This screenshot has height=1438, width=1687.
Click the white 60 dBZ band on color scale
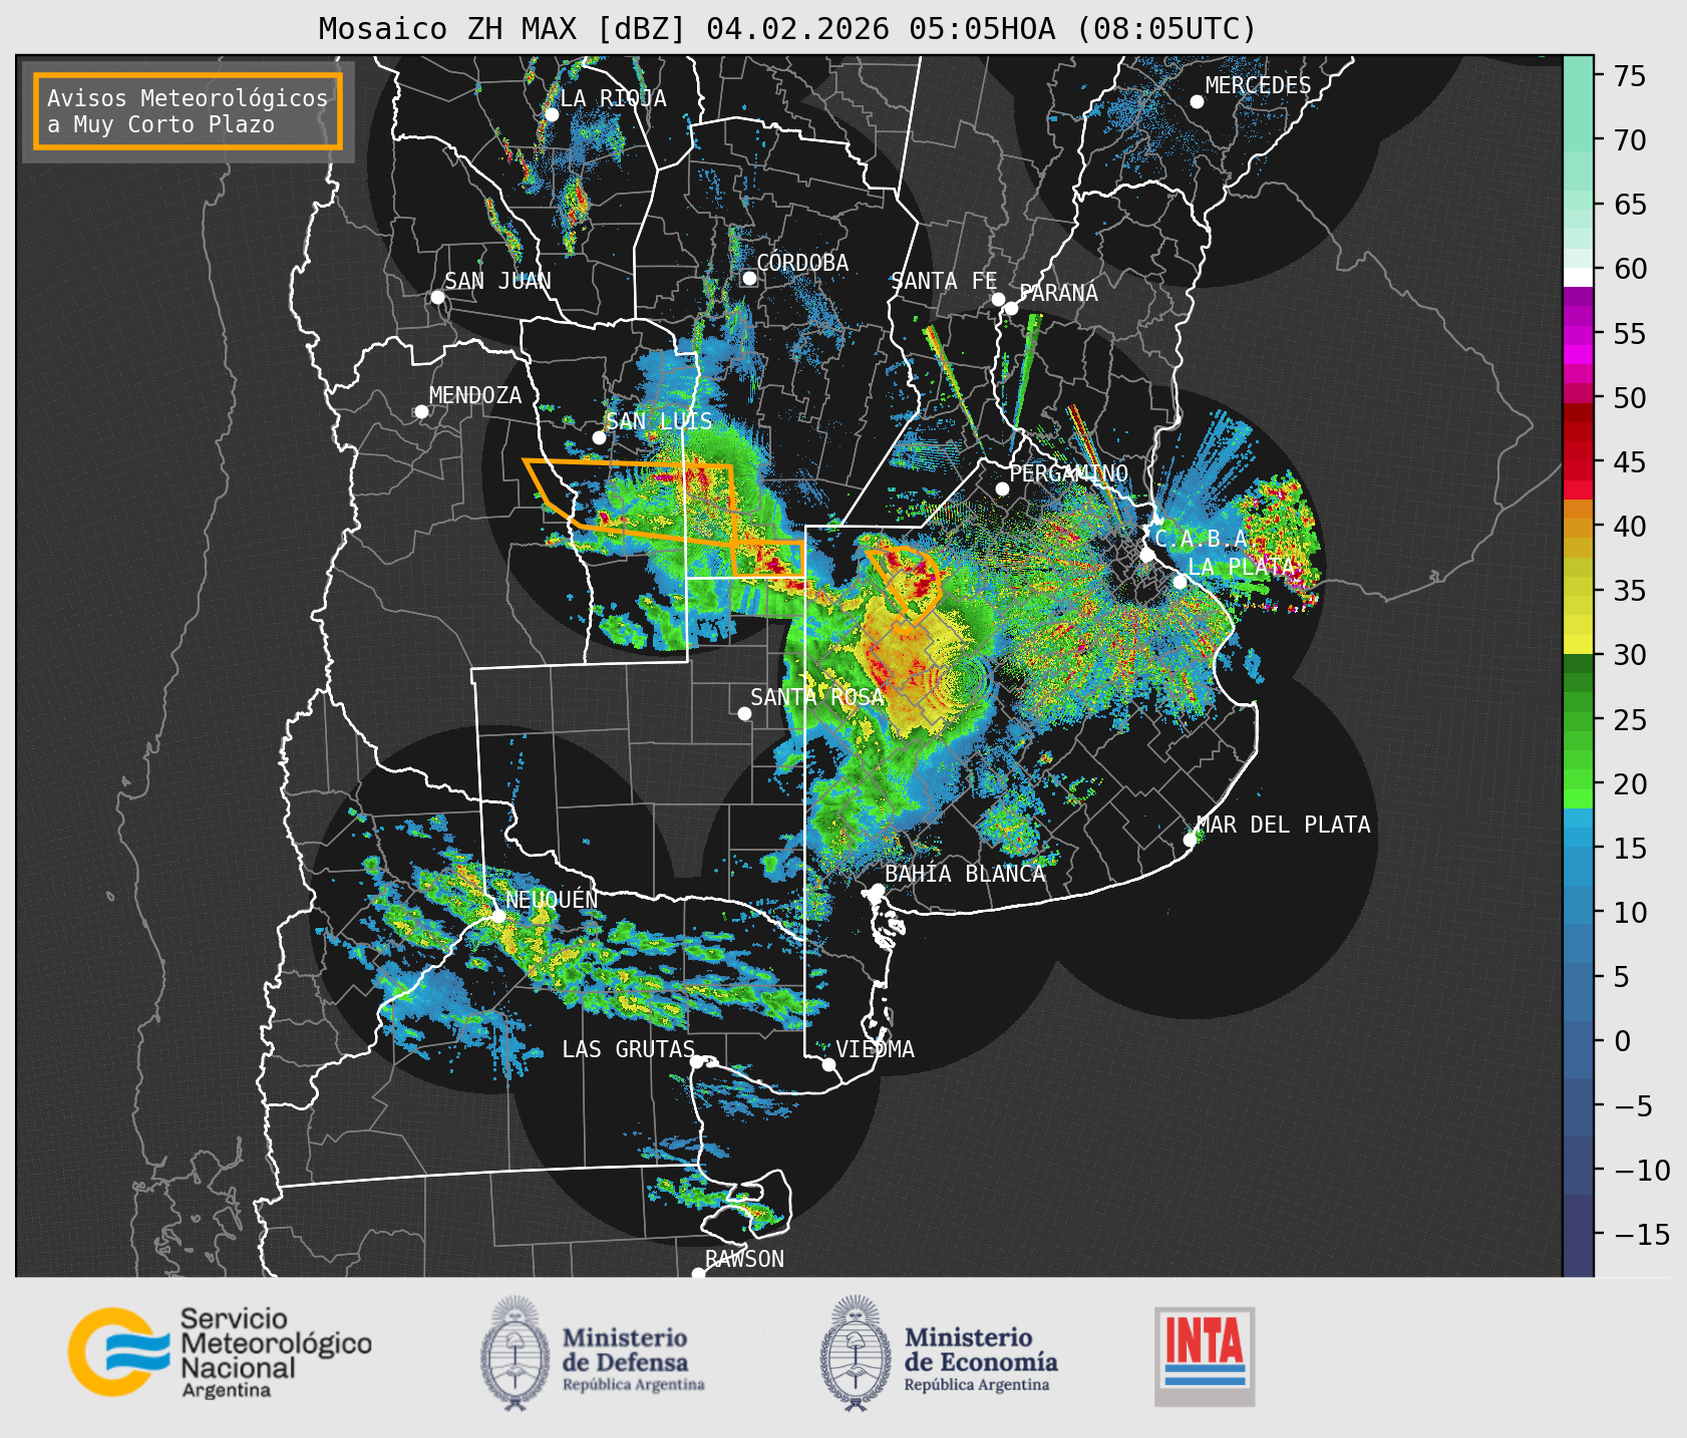point(1577,277)
